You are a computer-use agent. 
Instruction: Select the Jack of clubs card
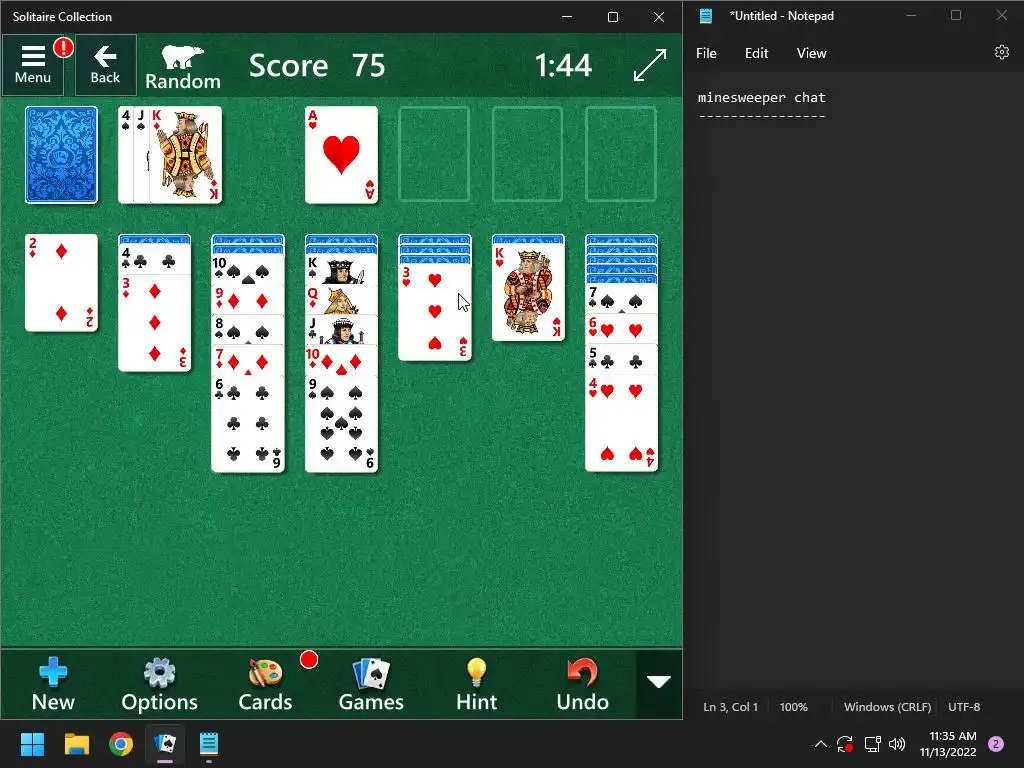click(342, 330)
